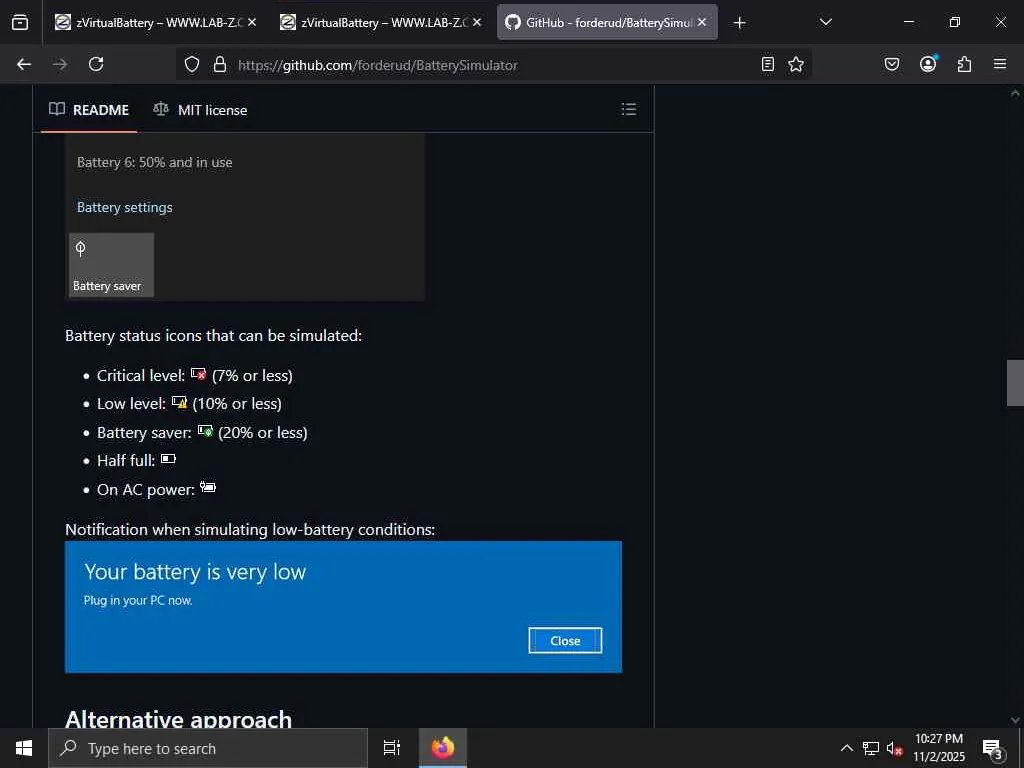This screenshot has width=1024, height=768.
Task: Close the second zVirtualBattery tab
Action: click(x=477, y=22)
